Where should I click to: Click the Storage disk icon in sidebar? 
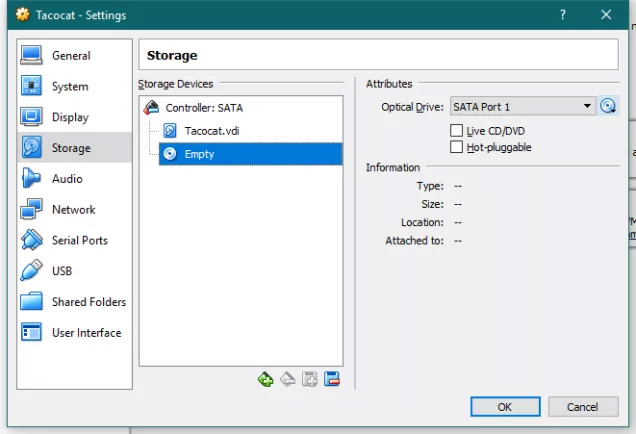point(31,147)
